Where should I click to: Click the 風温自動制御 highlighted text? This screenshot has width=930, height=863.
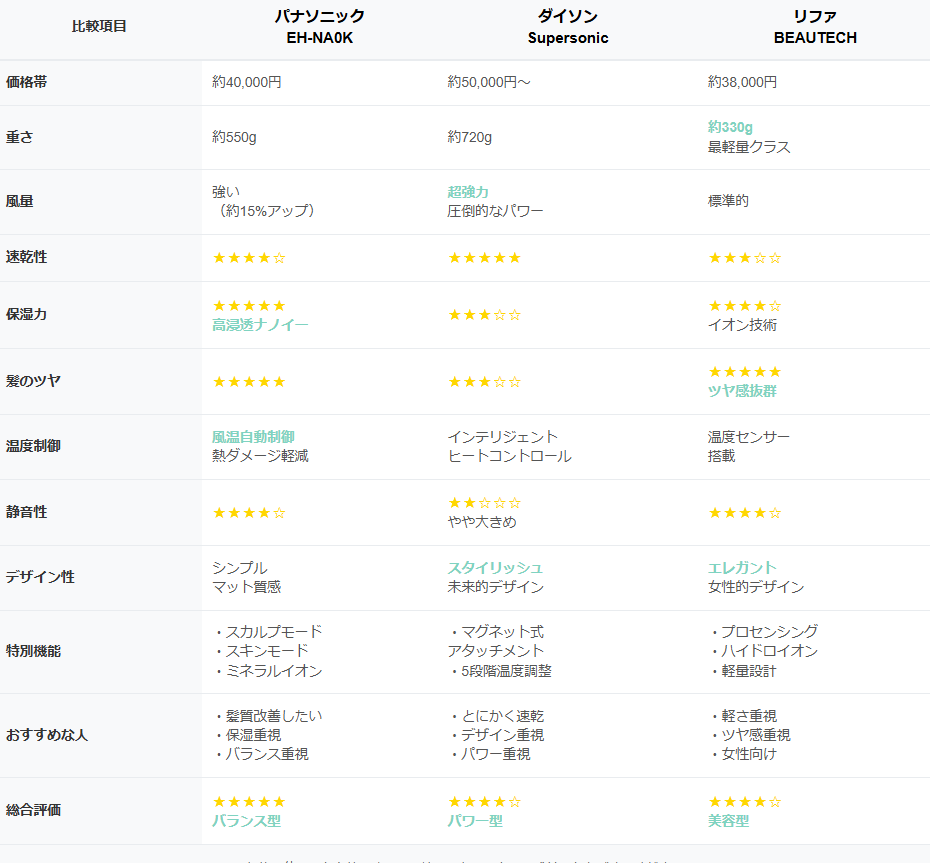click(253, 437)
